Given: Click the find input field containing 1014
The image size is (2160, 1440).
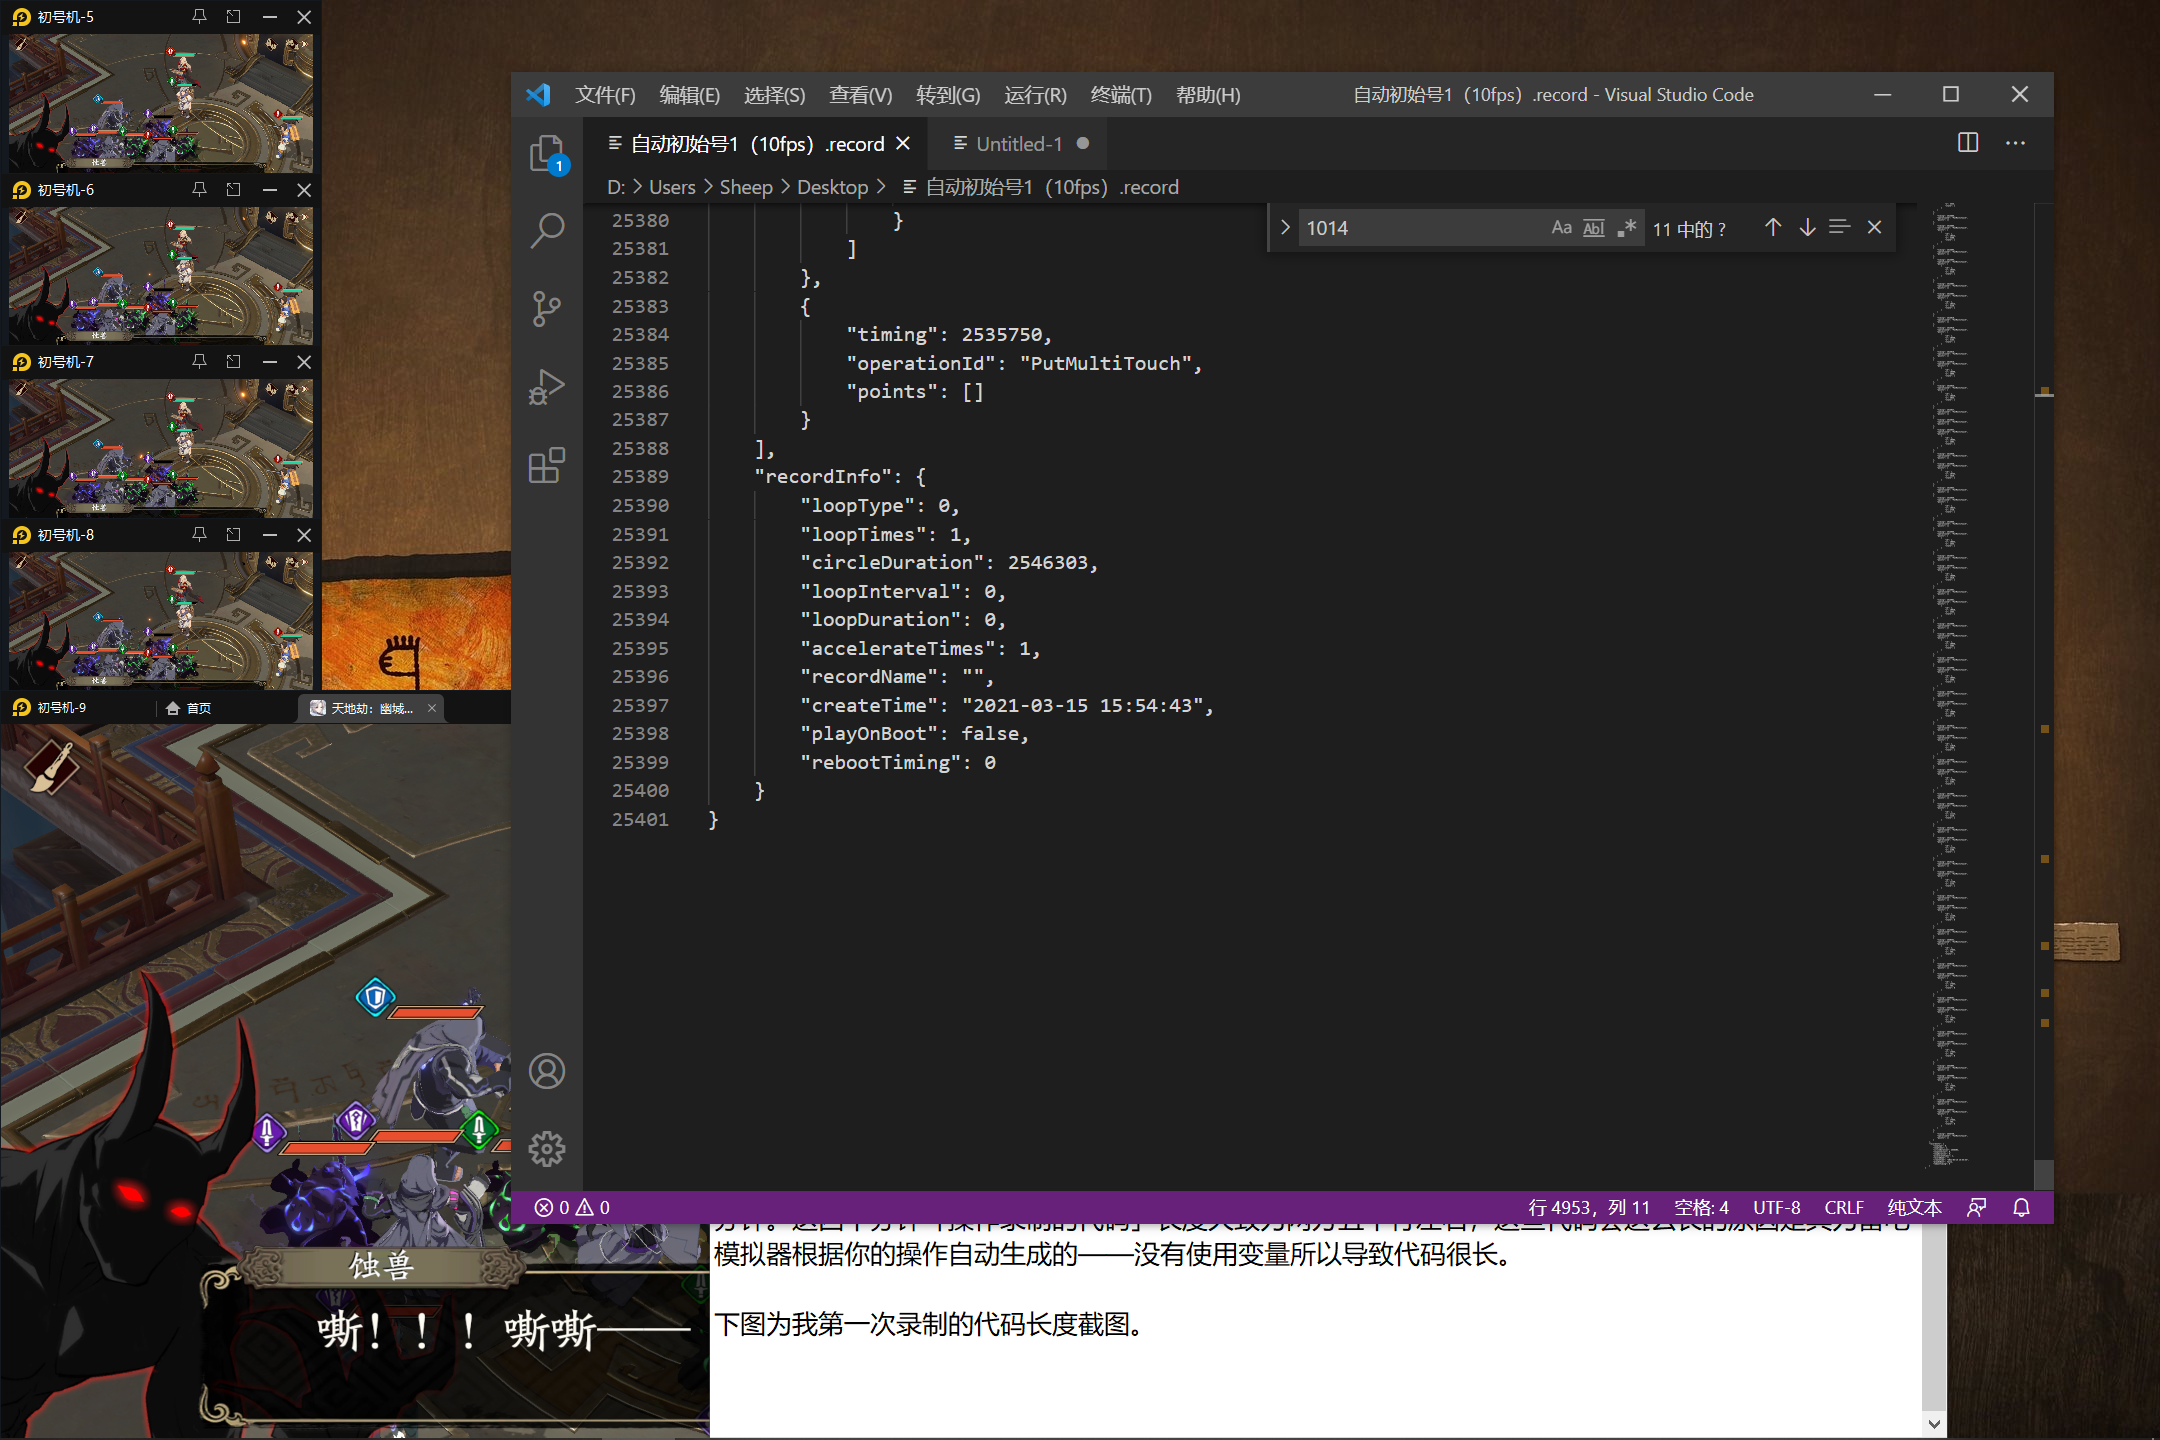Looking at the screenshot, I should 1422,228.
